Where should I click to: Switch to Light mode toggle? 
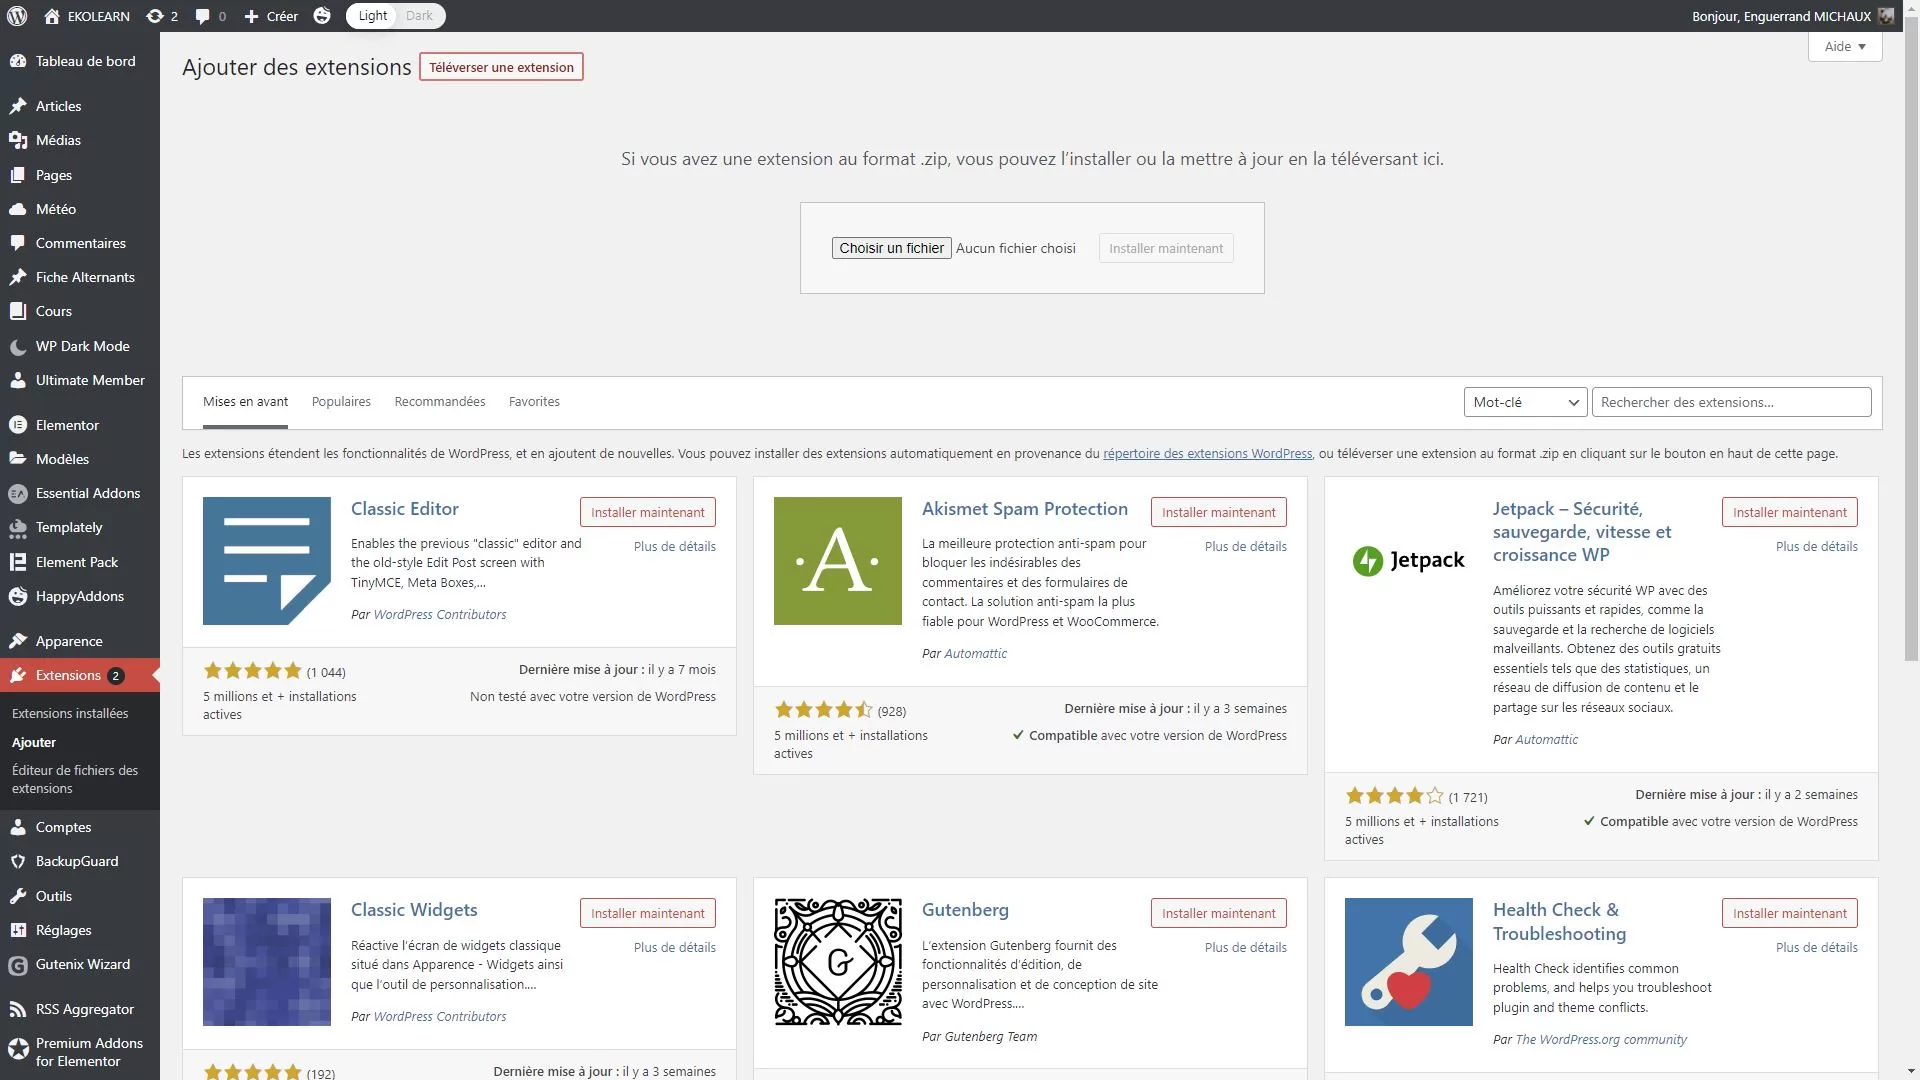coord(373,16)
